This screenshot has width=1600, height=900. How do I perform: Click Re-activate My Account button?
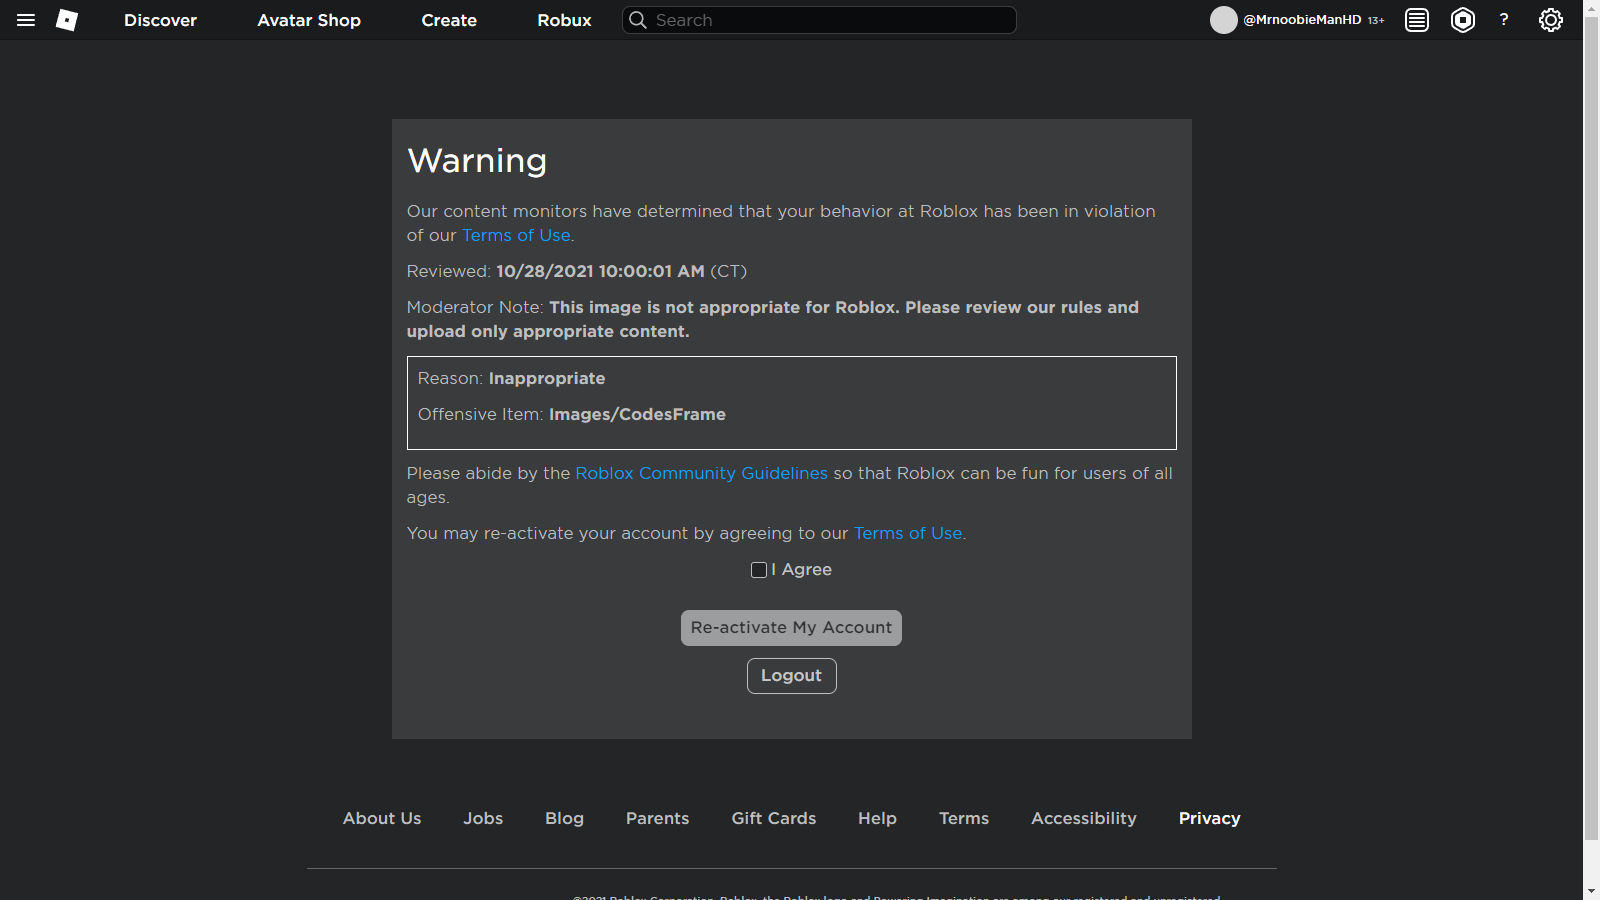click(791, 628)
